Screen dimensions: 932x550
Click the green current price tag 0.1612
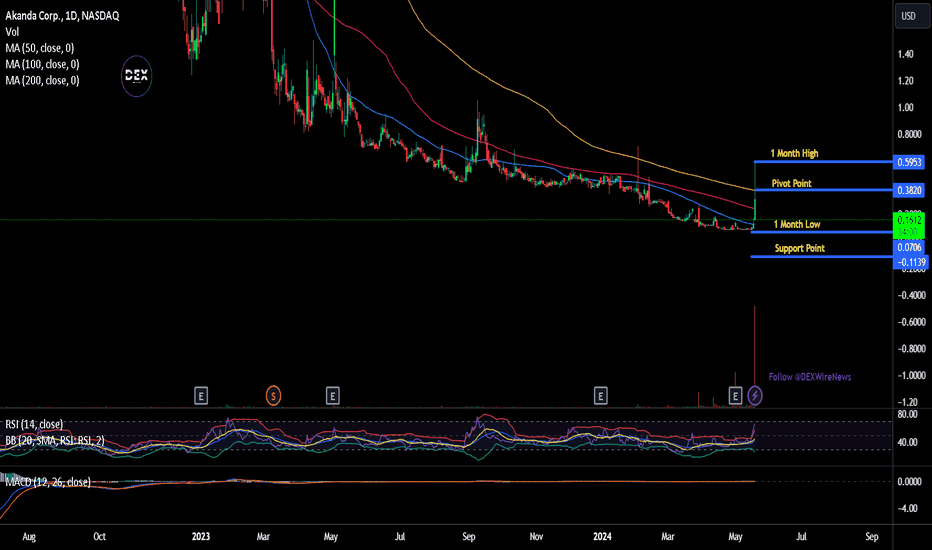pyautogui.click(x=909, y=225)
